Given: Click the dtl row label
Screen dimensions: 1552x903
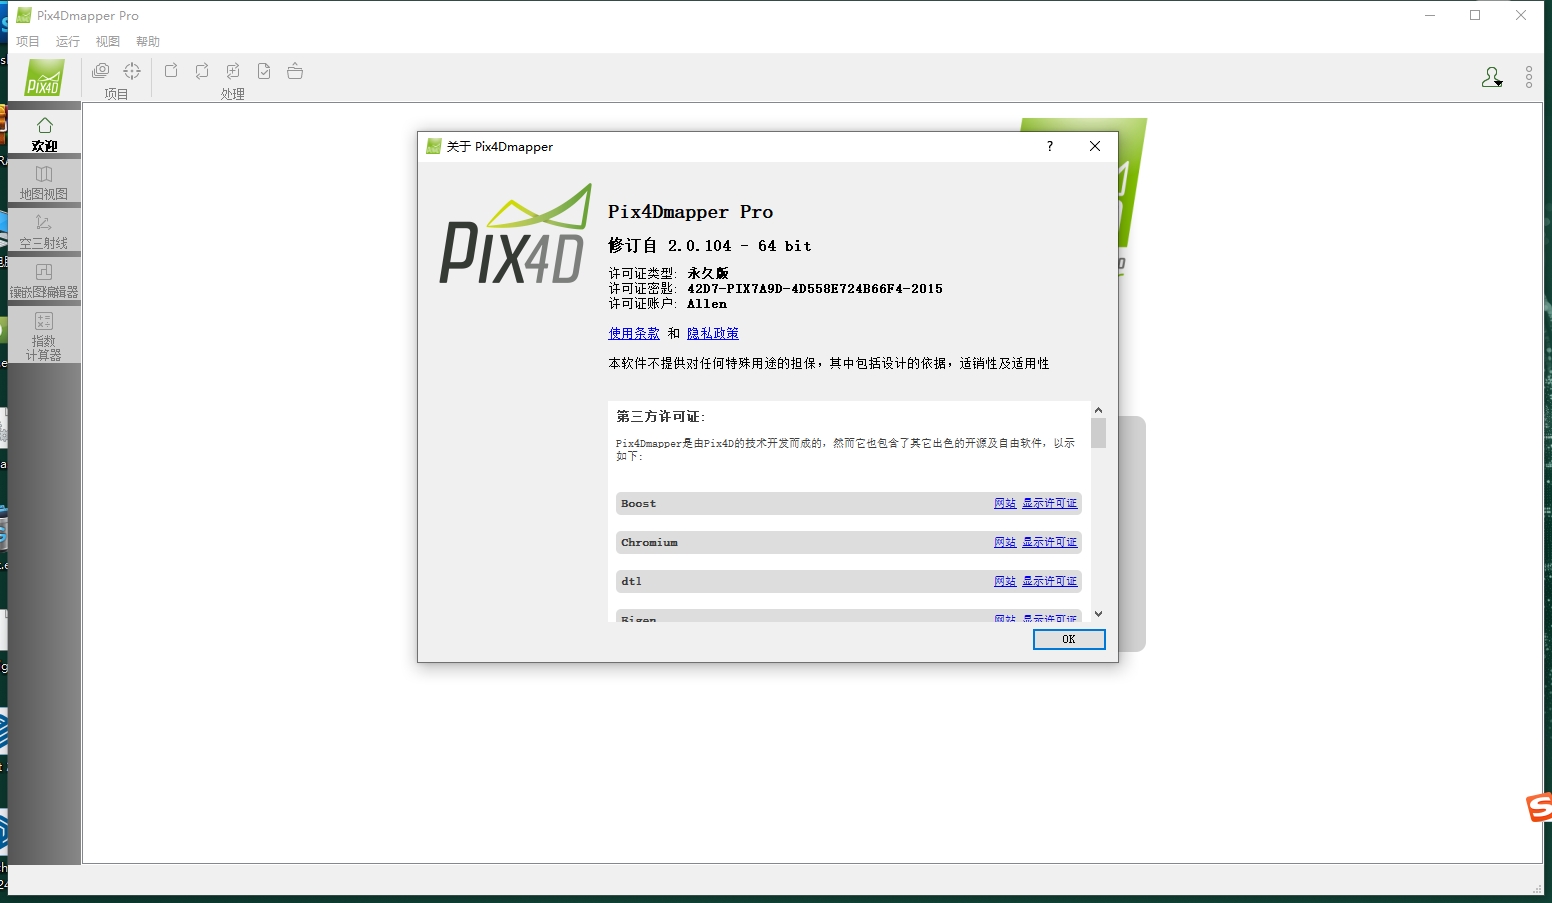Looking at the screenshot, I should 631,582.
